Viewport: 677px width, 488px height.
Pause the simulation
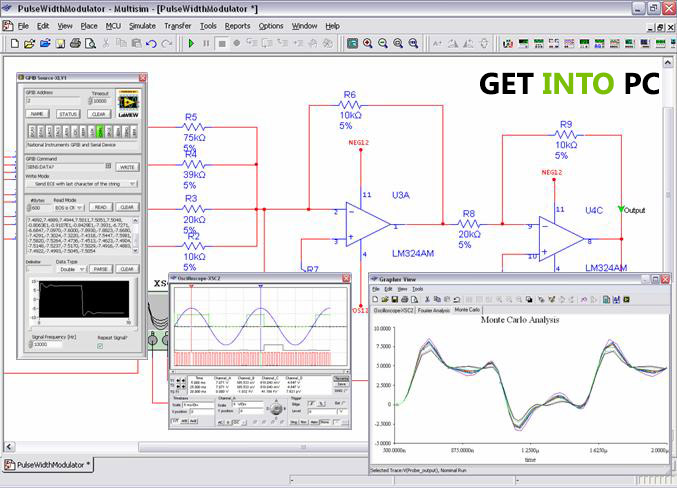pyautogui.click(x=206, y=43)
